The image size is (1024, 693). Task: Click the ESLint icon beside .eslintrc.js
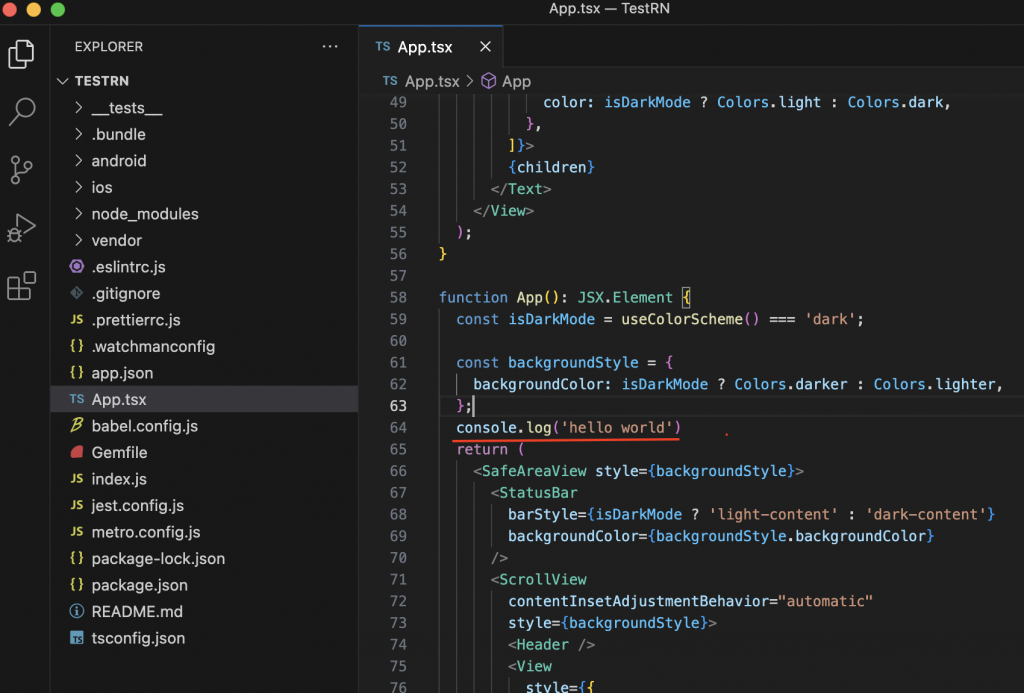(76, 266)
